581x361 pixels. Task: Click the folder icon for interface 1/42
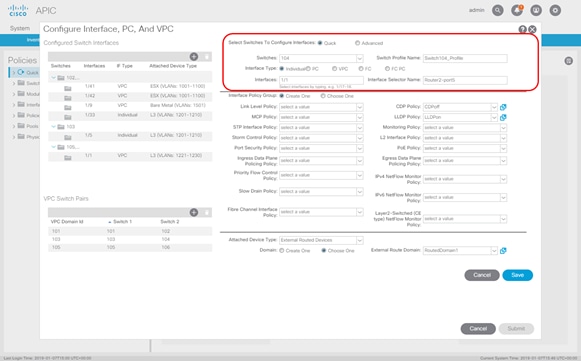(x=68, y=98)
